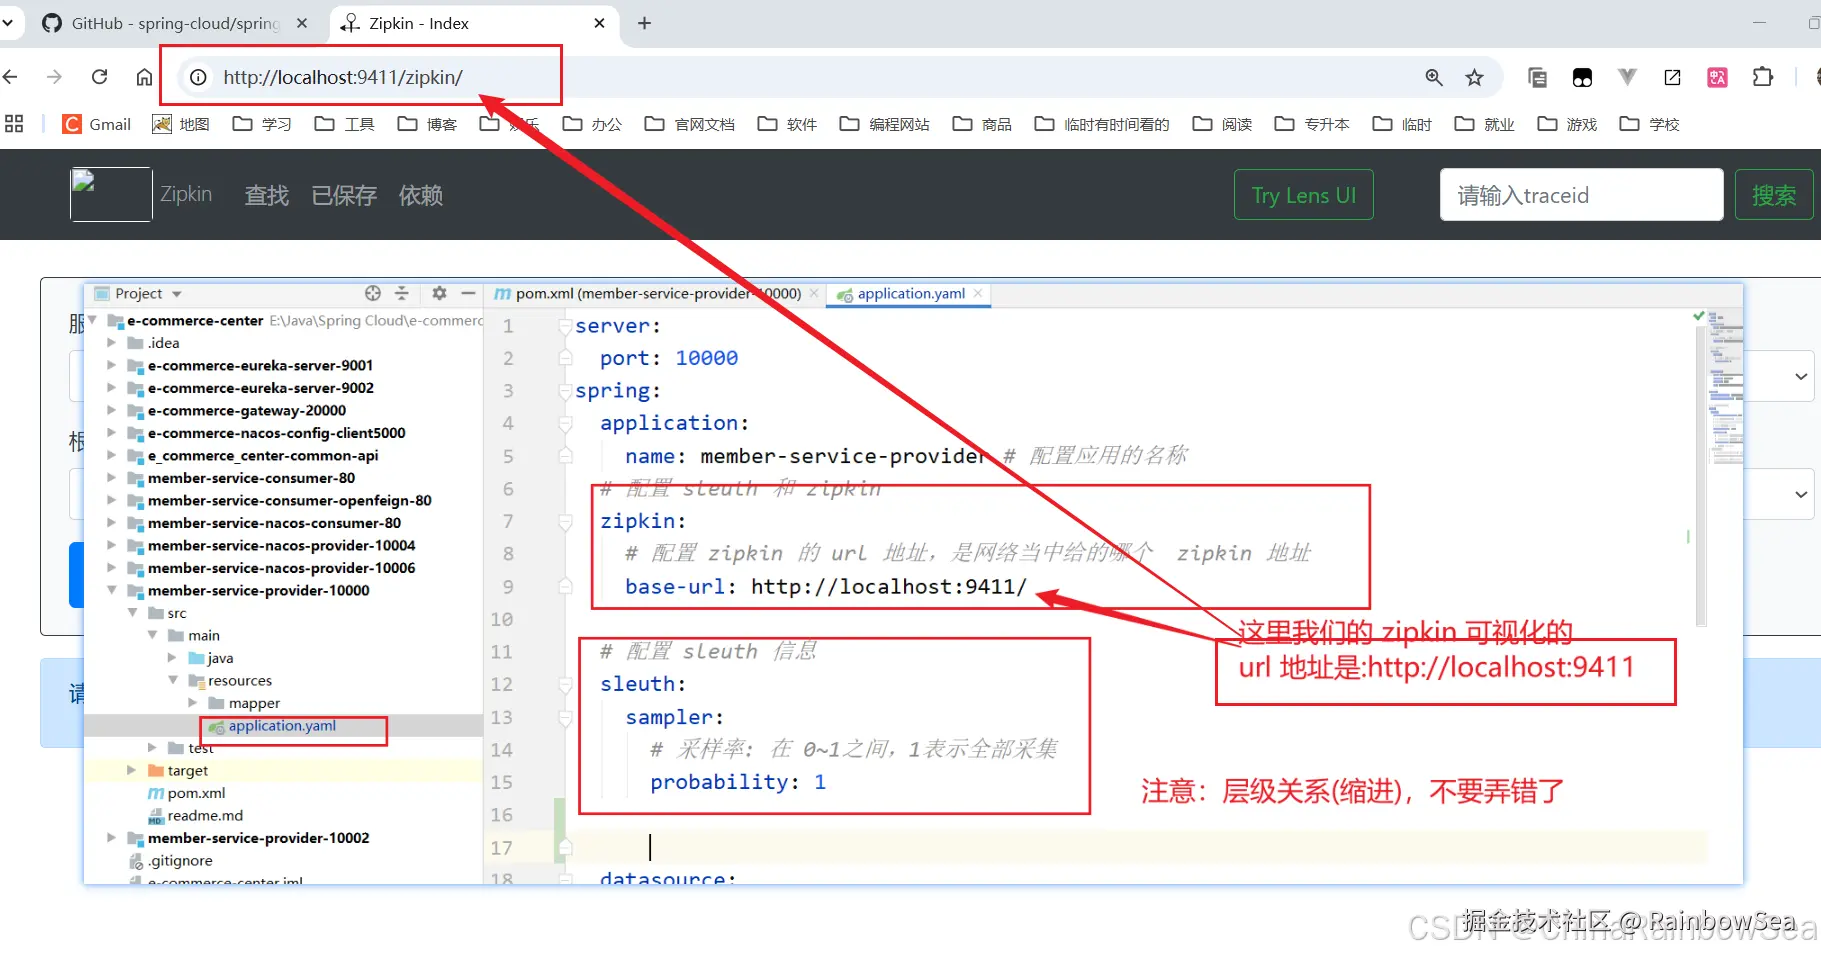The image size is (1821, 960).
Task: Close the pom.xml editor tab
Action: tap(814, 293)
